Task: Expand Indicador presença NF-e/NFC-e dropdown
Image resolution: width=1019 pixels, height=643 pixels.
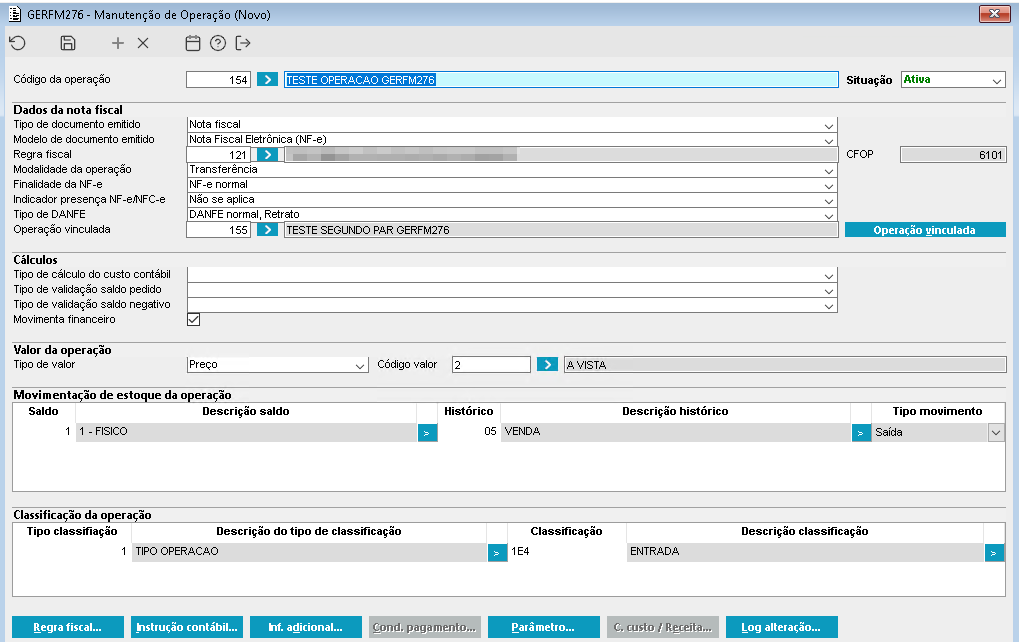Action: click(829, 200)
